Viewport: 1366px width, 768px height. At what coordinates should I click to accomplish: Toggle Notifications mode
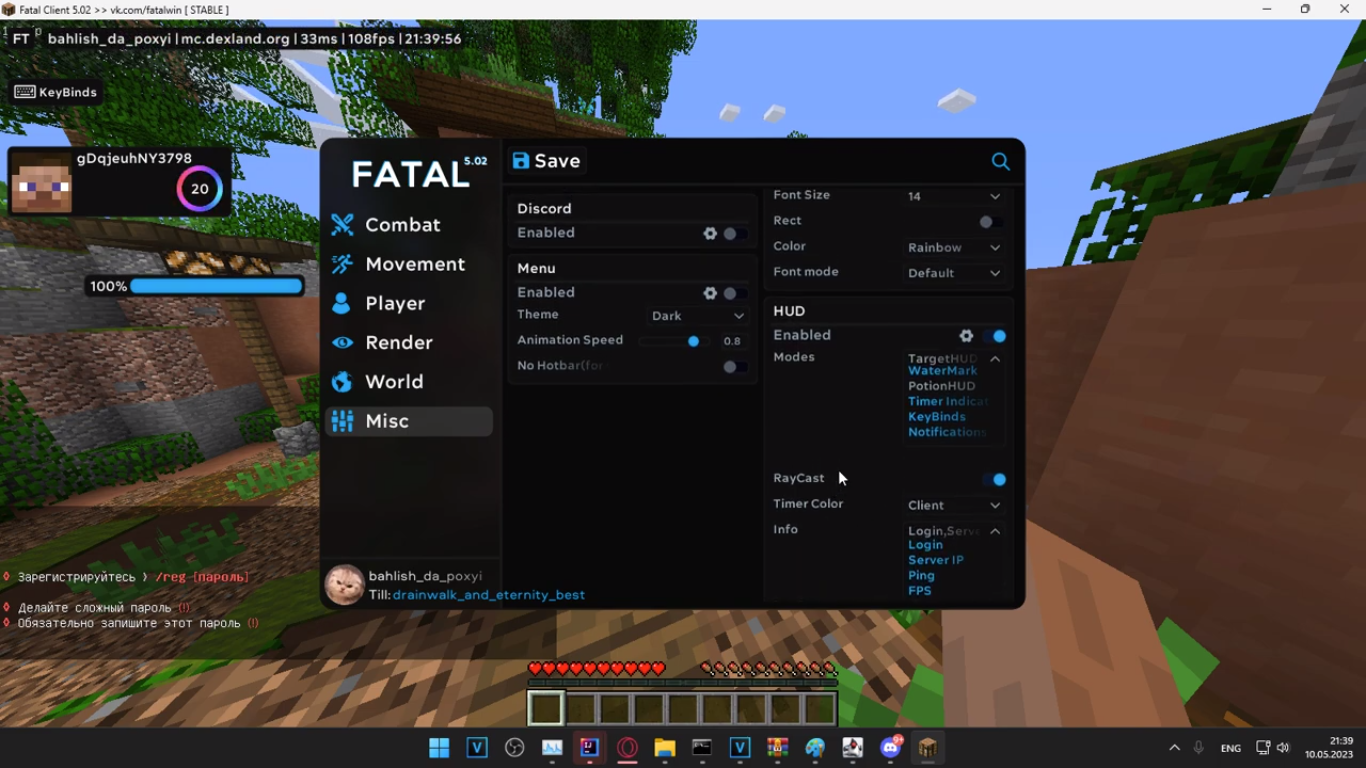(948, 432)
